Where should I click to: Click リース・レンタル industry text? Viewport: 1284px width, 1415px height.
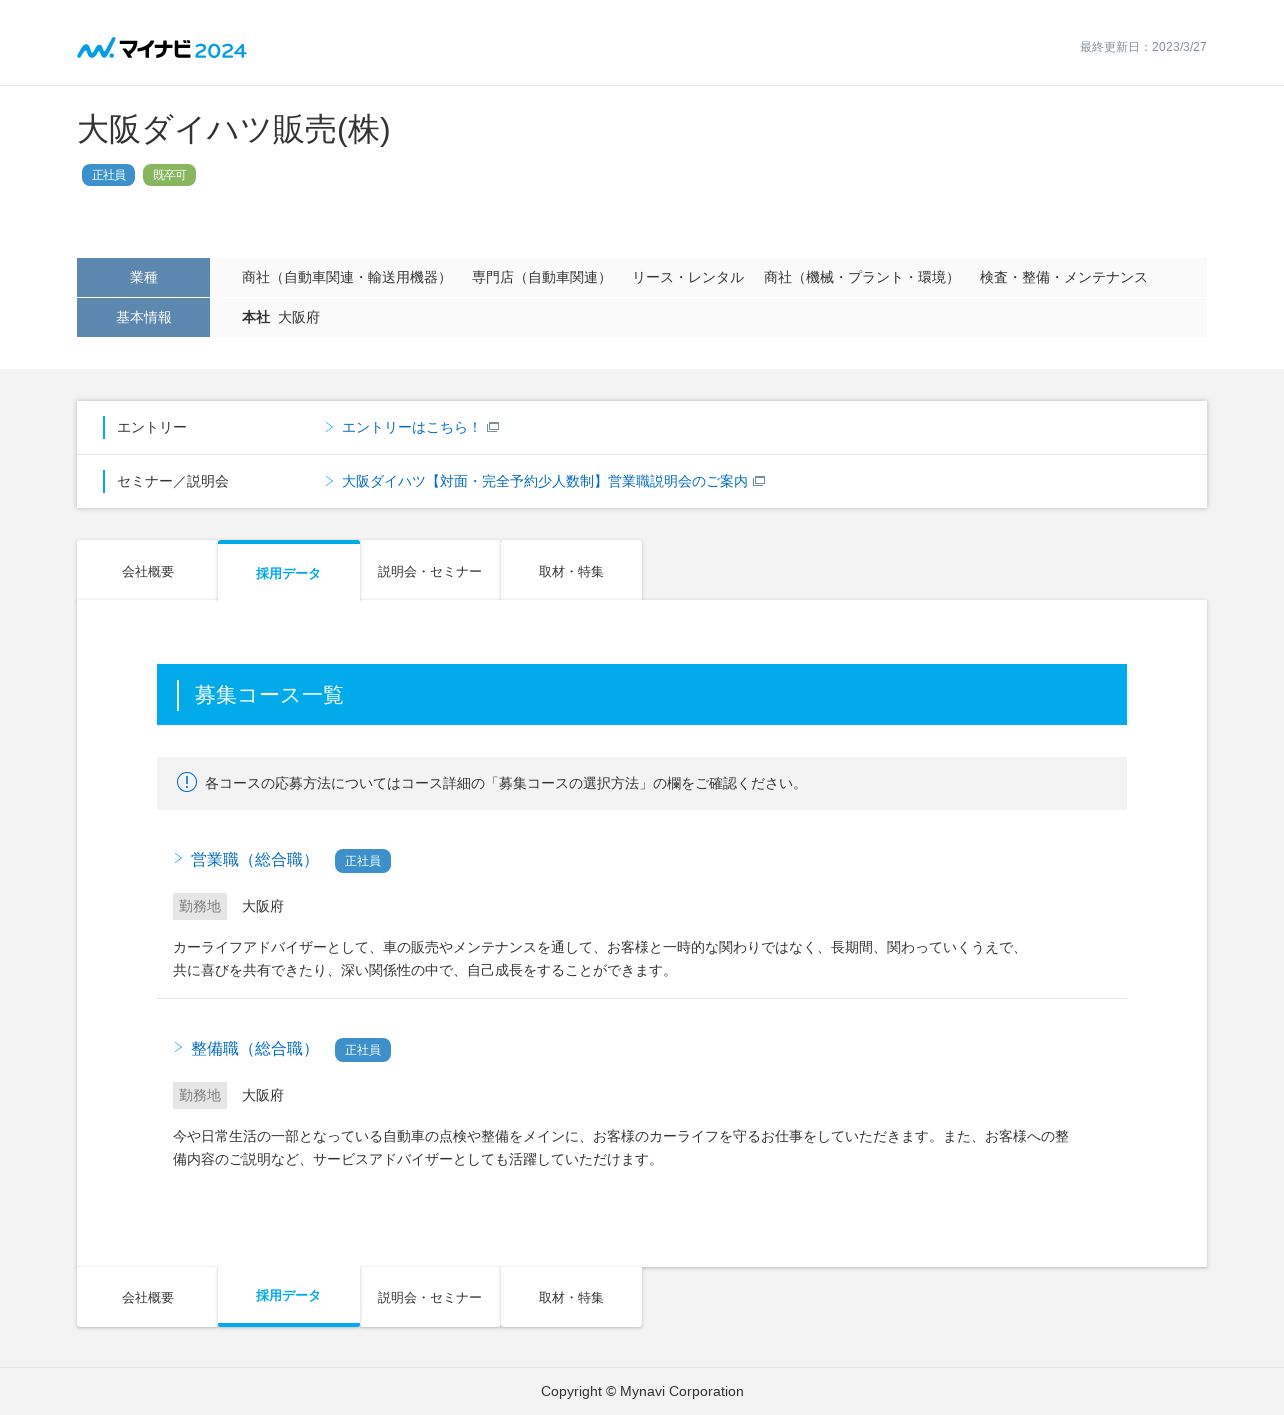(688, 277)
